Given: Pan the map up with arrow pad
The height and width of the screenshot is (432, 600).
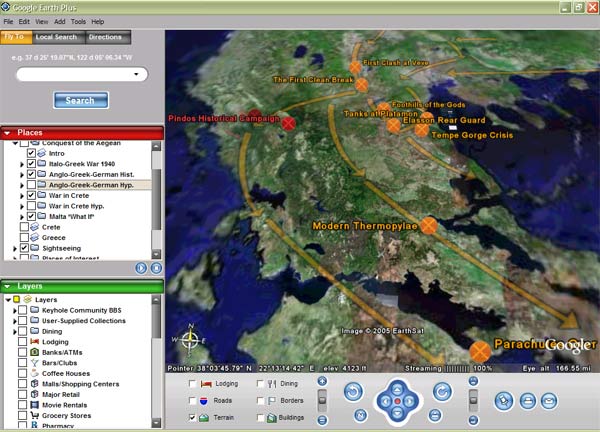Looking at the screenshot, I should pyautogui.click(x=397, y=390).
